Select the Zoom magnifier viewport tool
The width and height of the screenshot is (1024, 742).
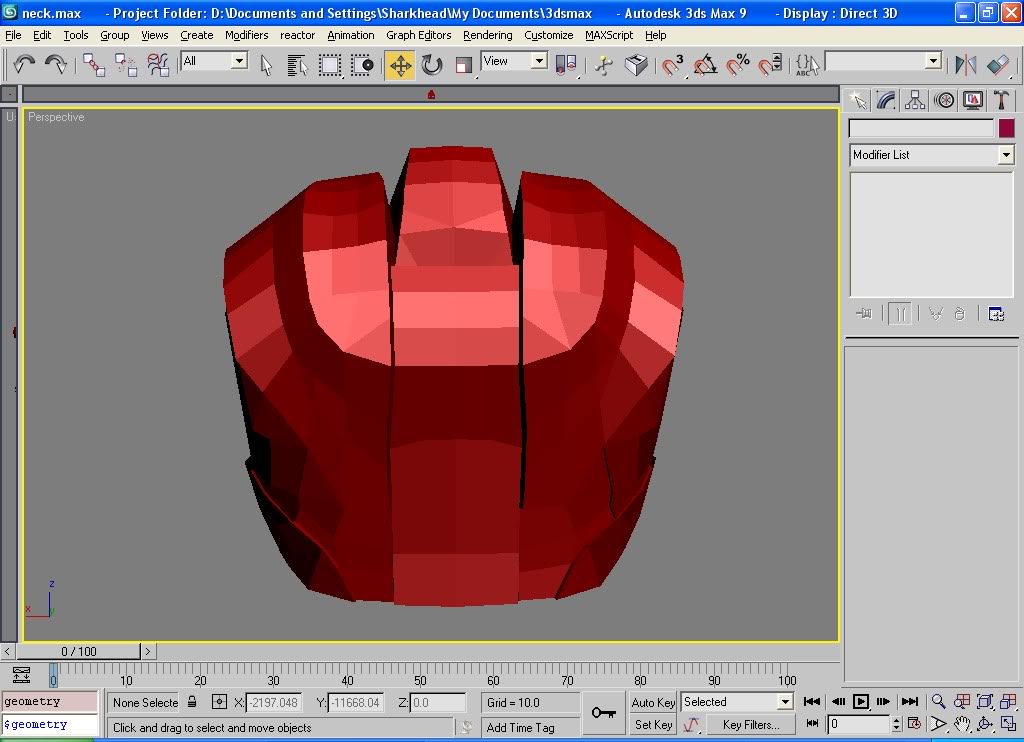(938, 702)
